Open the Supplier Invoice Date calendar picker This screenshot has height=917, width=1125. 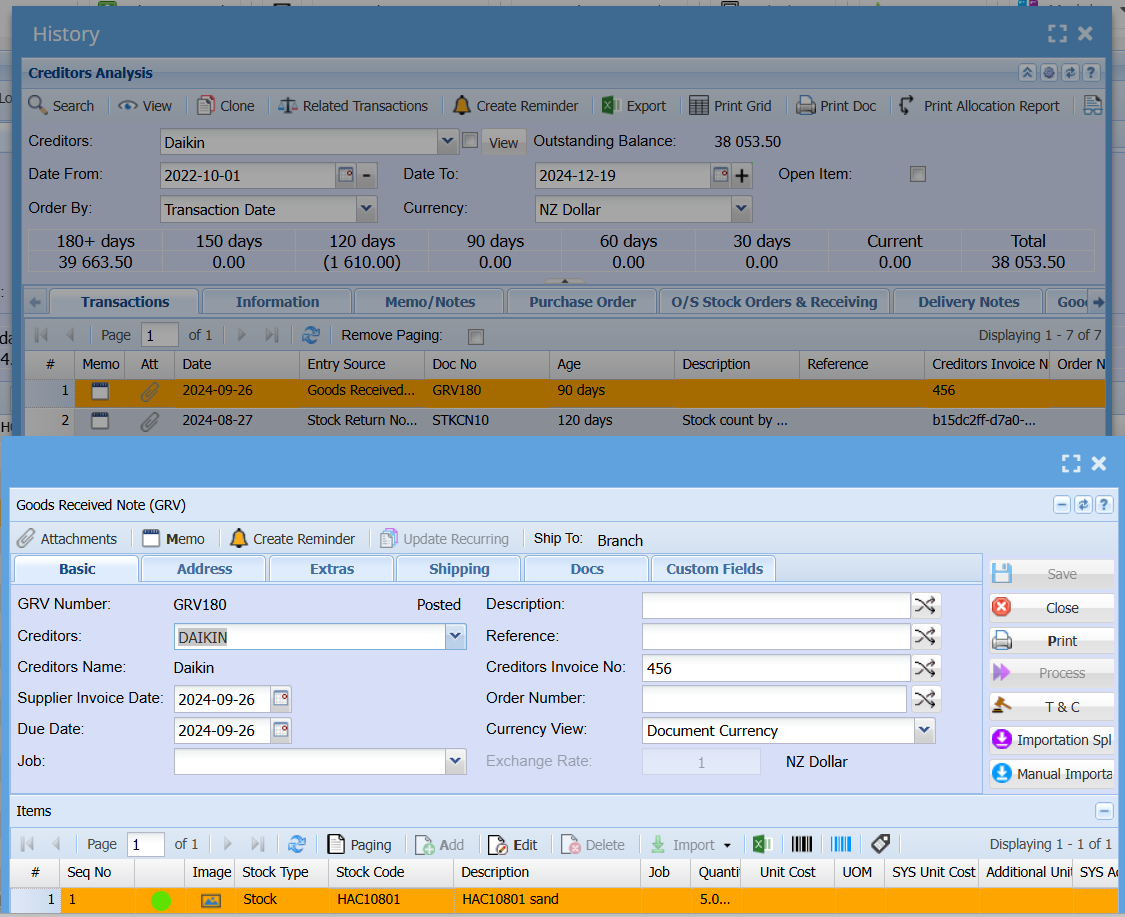pyautogui.click(x=281, y=699)
